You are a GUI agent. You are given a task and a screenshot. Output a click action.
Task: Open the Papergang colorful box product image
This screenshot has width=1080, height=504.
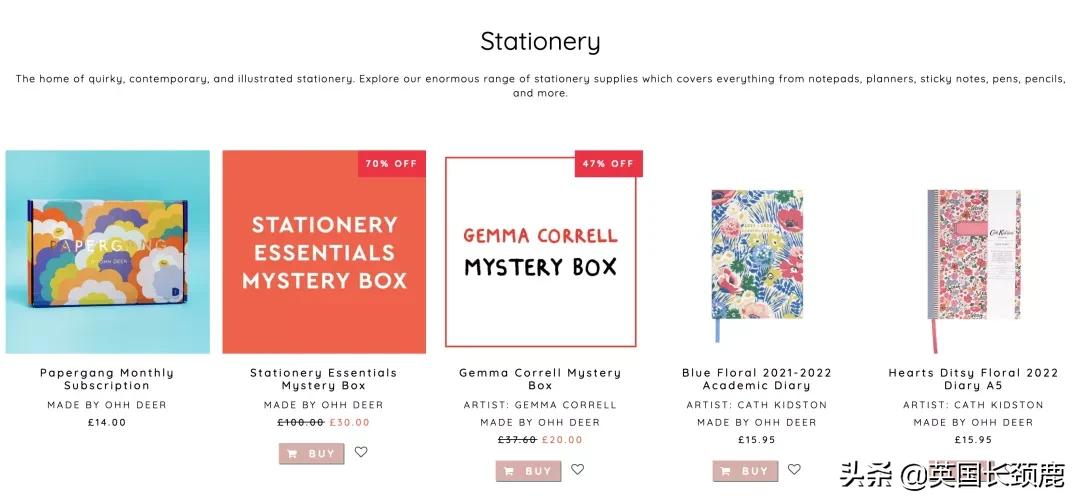coord(108,252)
